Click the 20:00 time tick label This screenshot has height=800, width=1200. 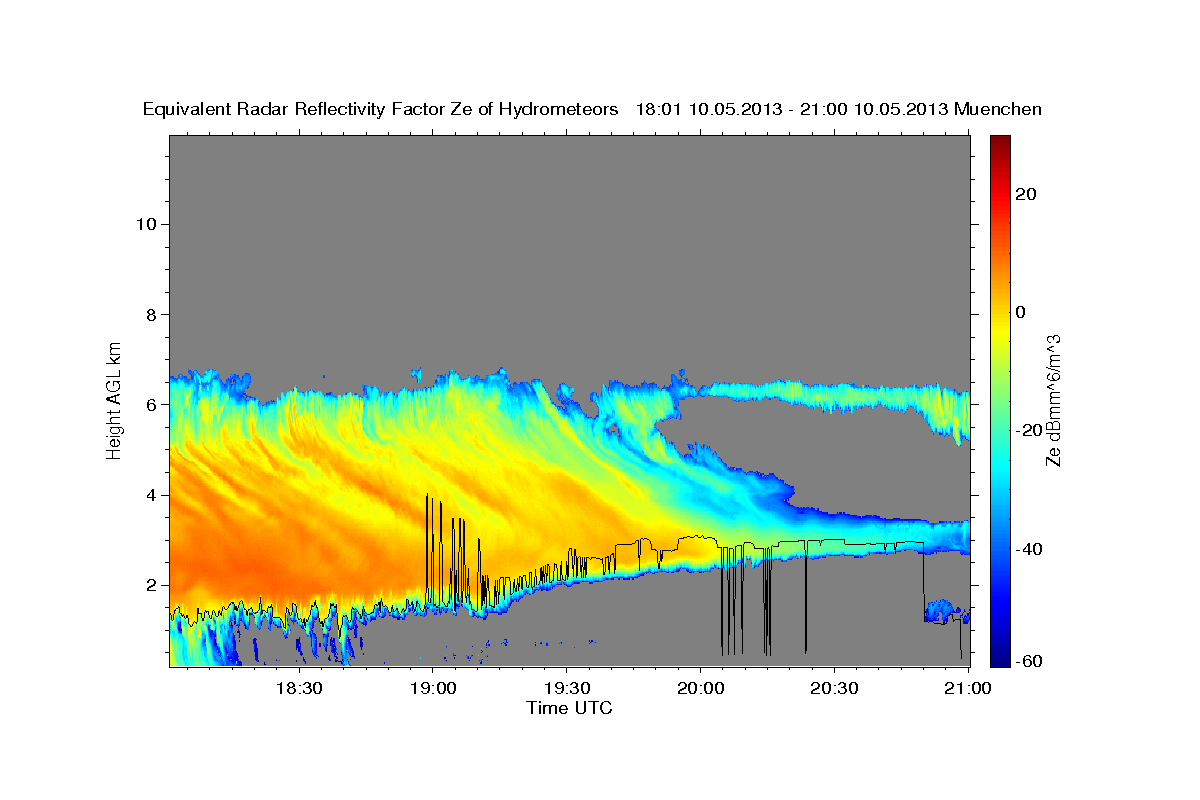click(700, 688)
